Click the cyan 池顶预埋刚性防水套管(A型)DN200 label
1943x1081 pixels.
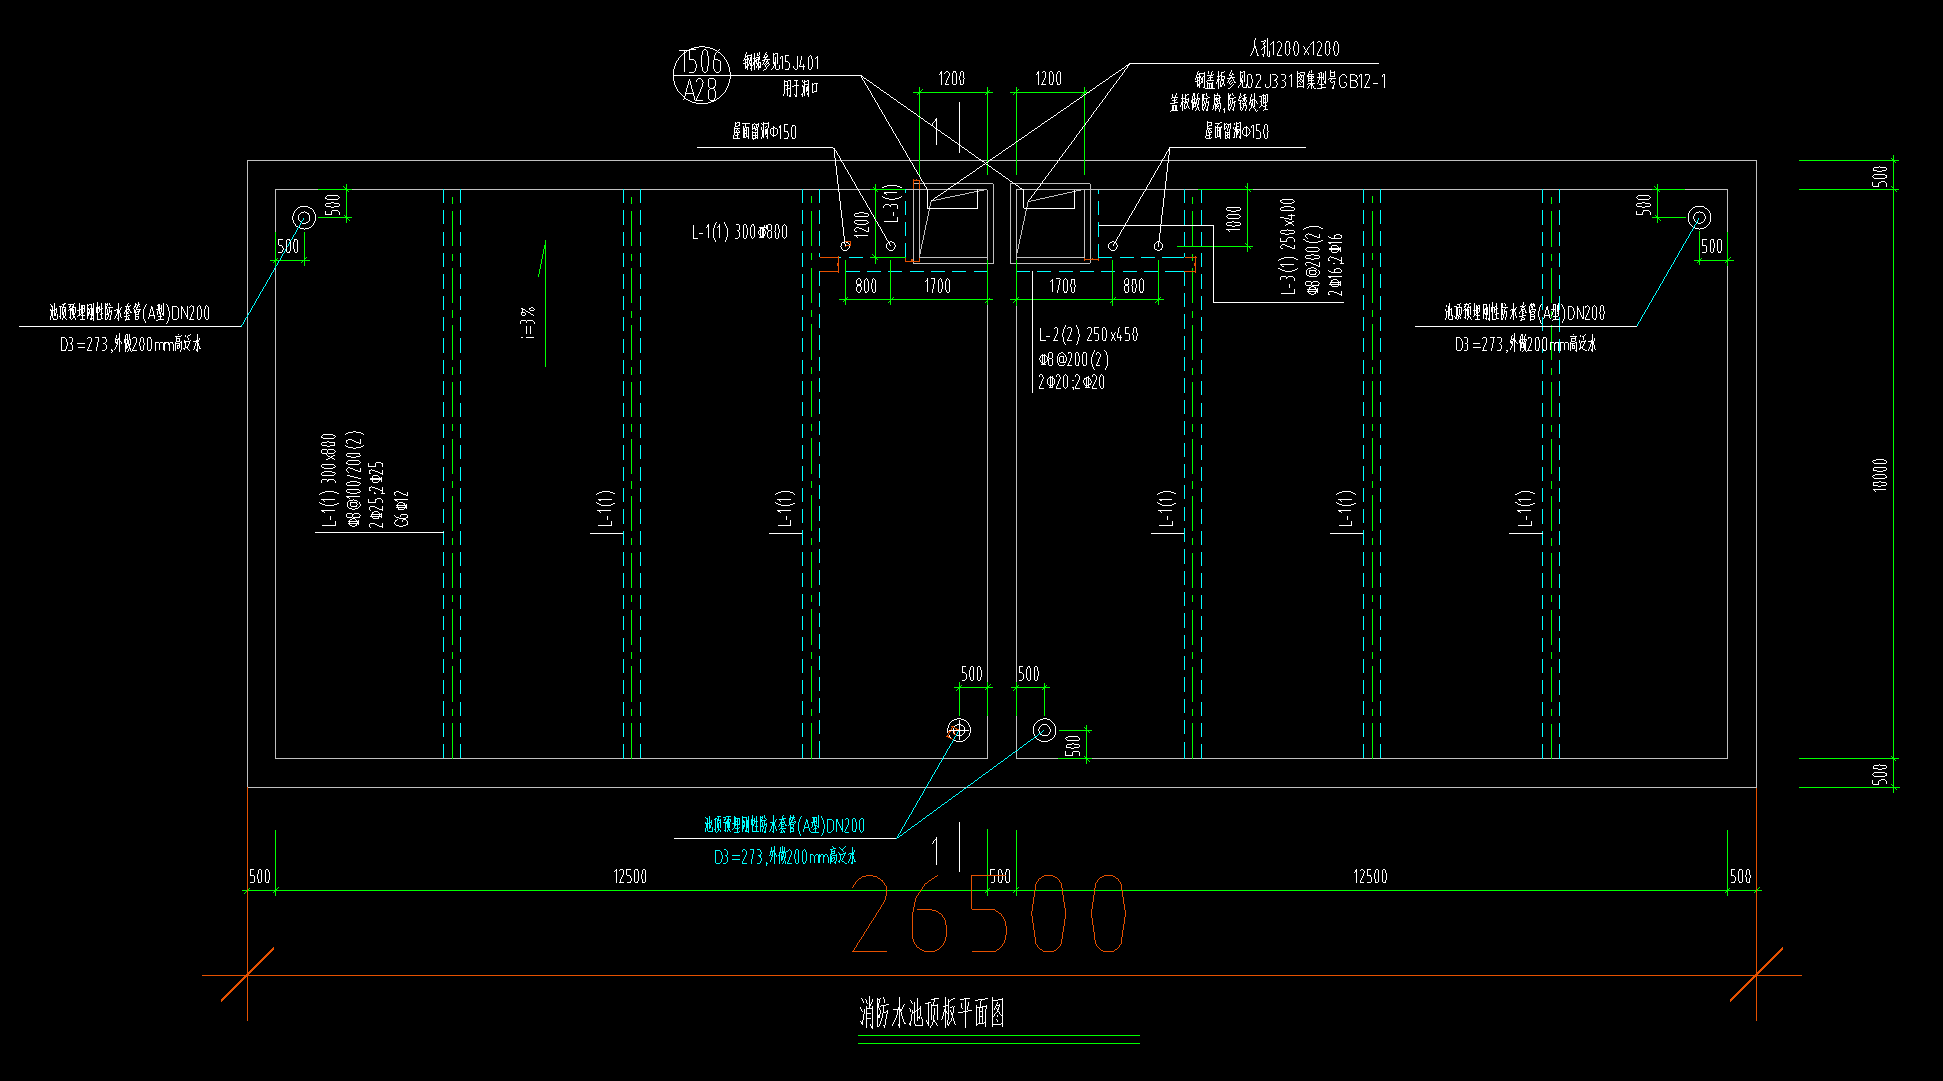784,825
